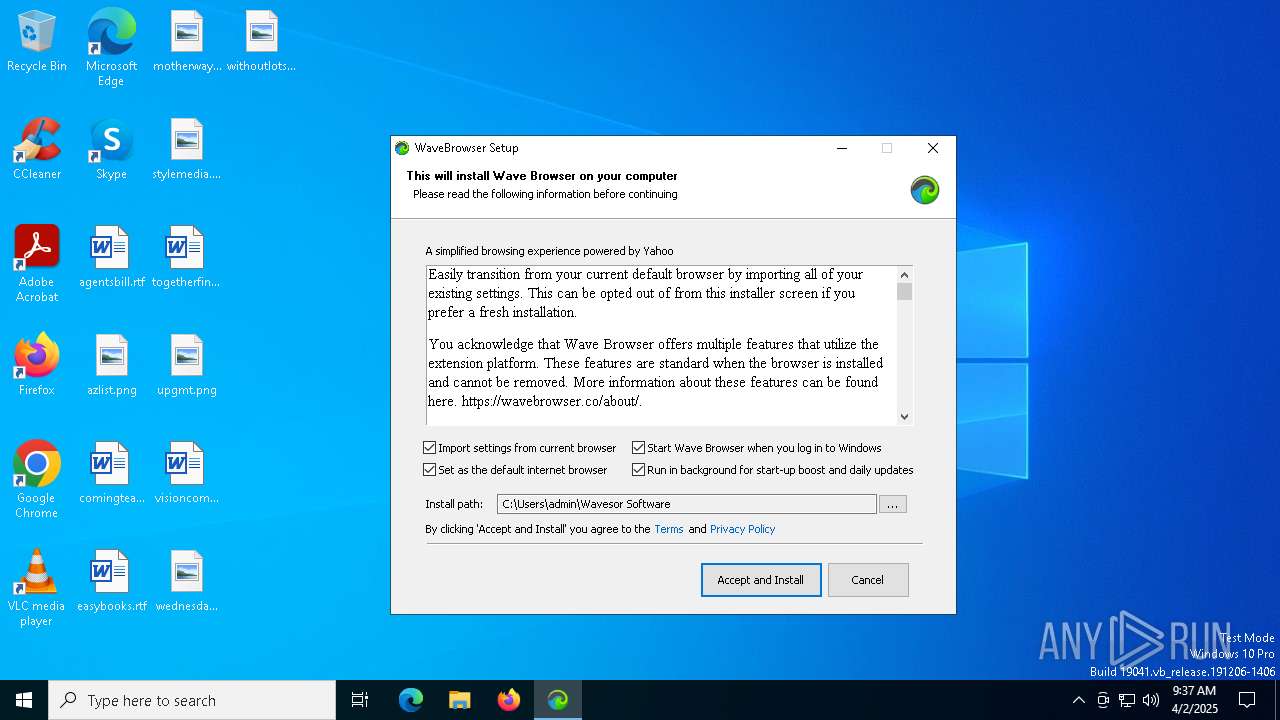This screenshot has width=1280, height=720.
Task: Open the Terms link
Action: (x=669, y=529)
